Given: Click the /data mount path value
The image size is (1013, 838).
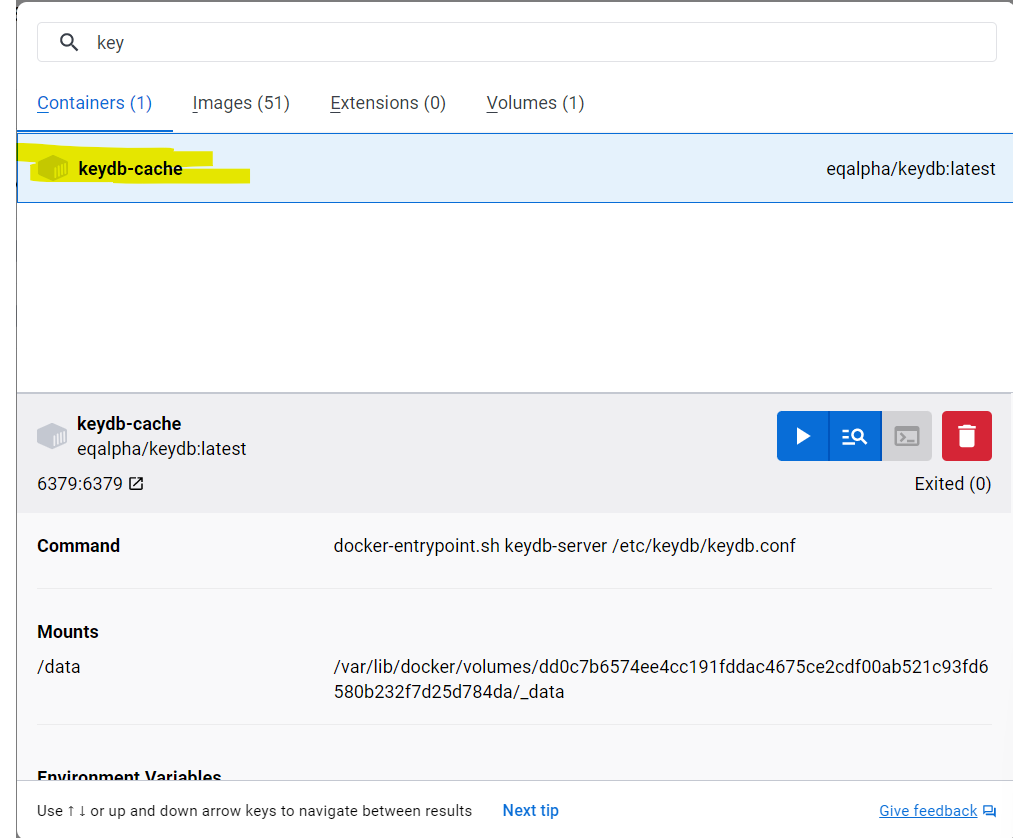Looking at the screenshot, I should point(58,666).
